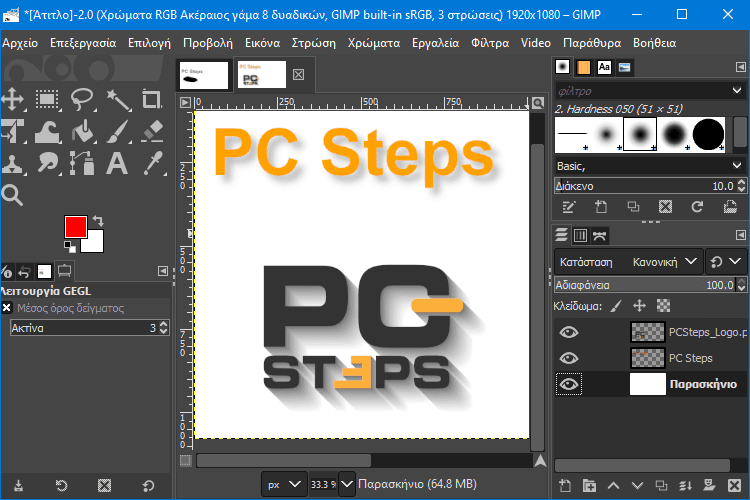Open the px unit dropdown

tap(283, 485)
